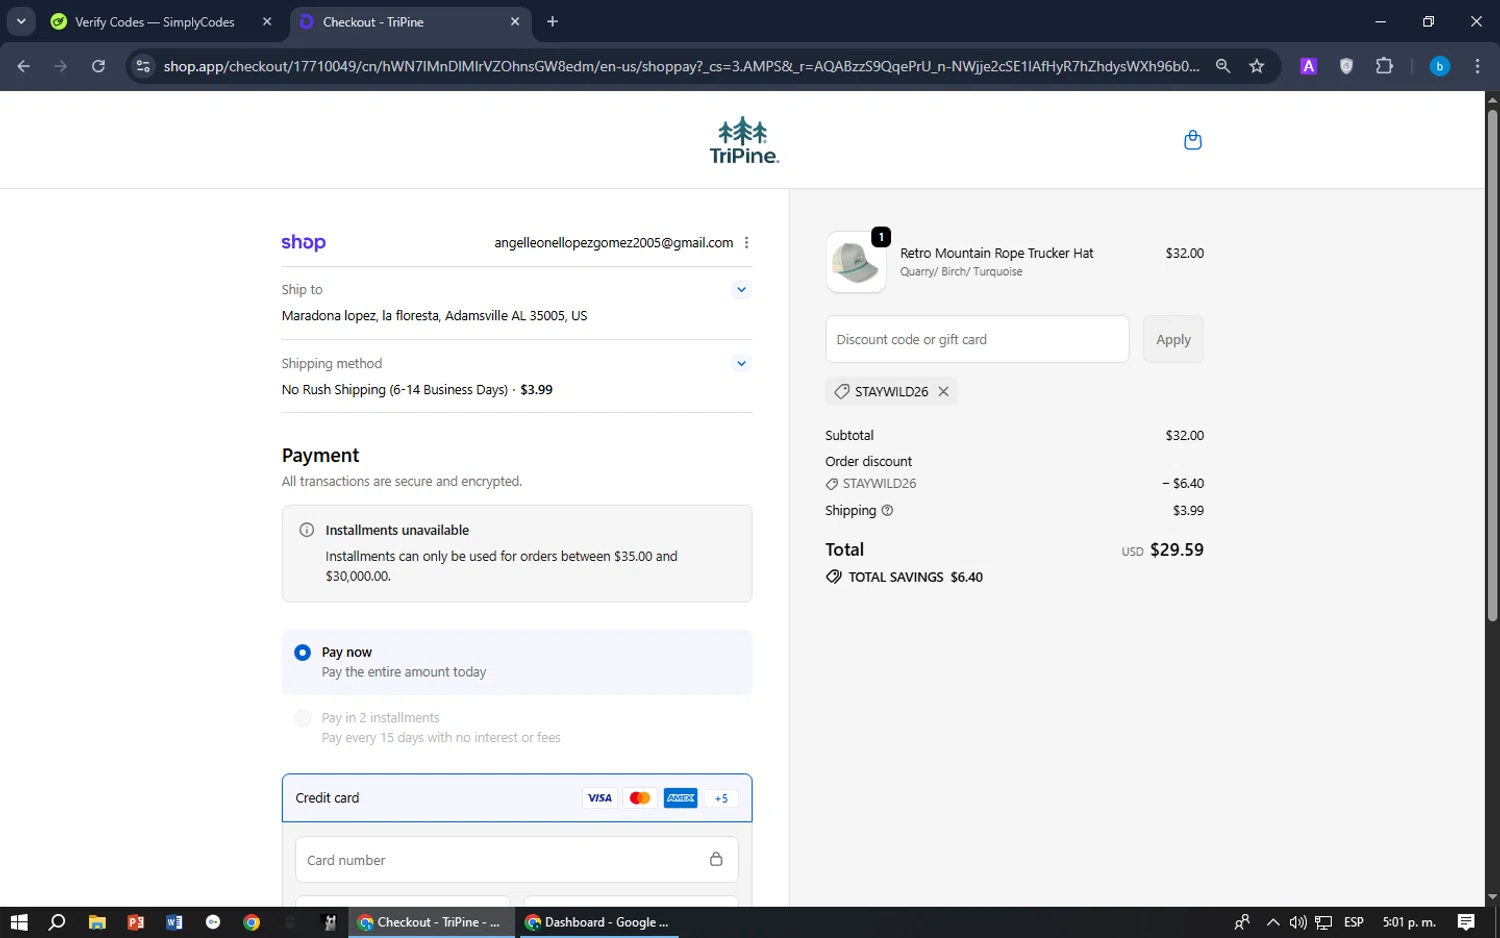Click the No Rush Shipping text
This screenshot has height=938, width=1500.
coord(395,390)
